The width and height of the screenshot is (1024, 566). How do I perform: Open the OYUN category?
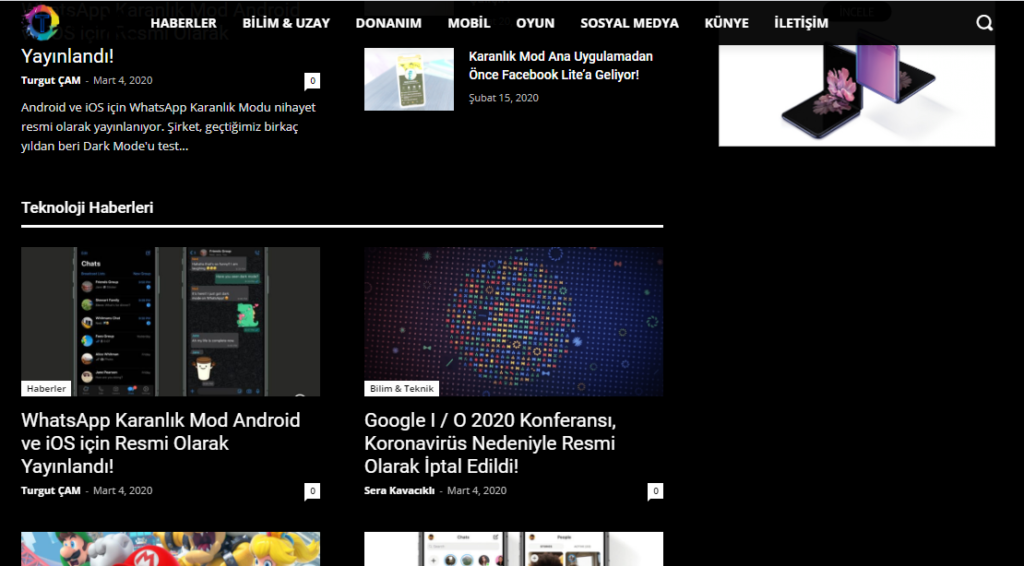[535, 23]
